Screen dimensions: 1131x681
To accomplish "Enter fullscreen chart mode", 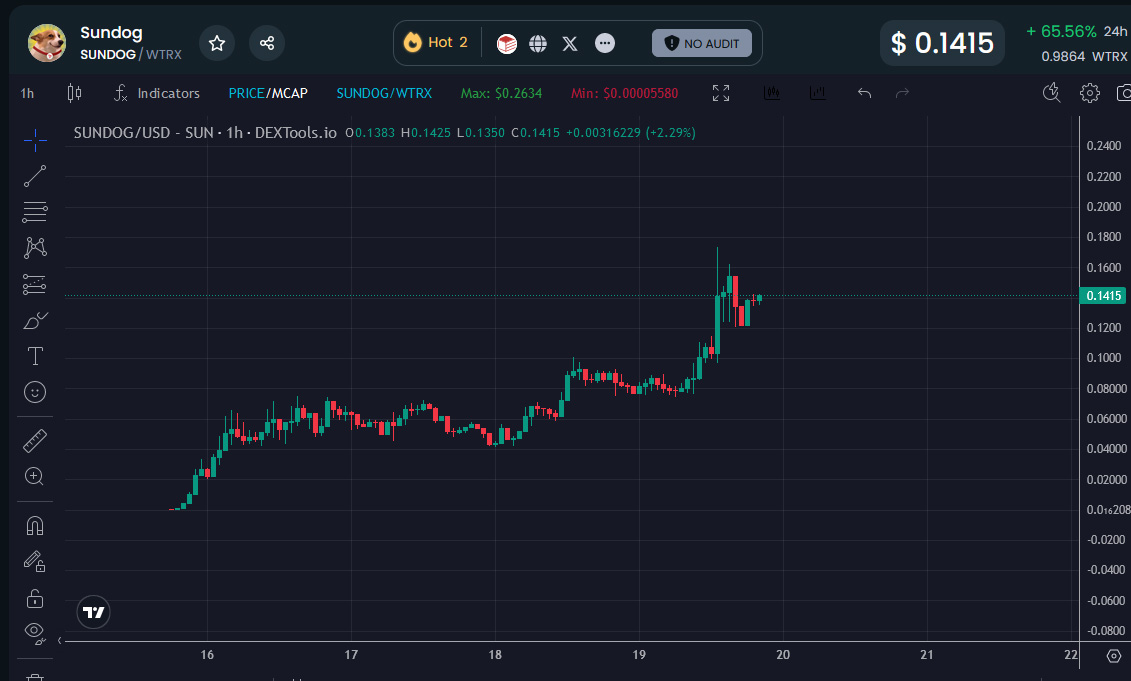I will click(x=721, y=93).
